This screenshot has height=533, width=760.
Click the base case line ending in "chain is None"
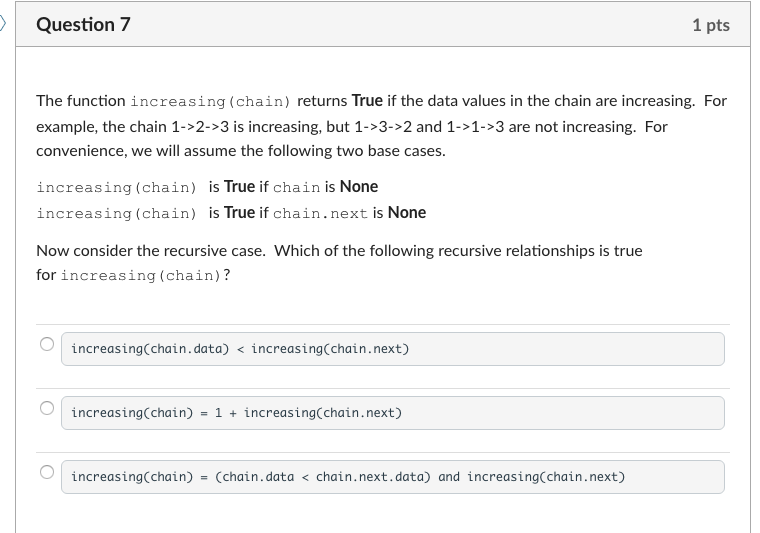pyautogui.click(x=207, y=187)
